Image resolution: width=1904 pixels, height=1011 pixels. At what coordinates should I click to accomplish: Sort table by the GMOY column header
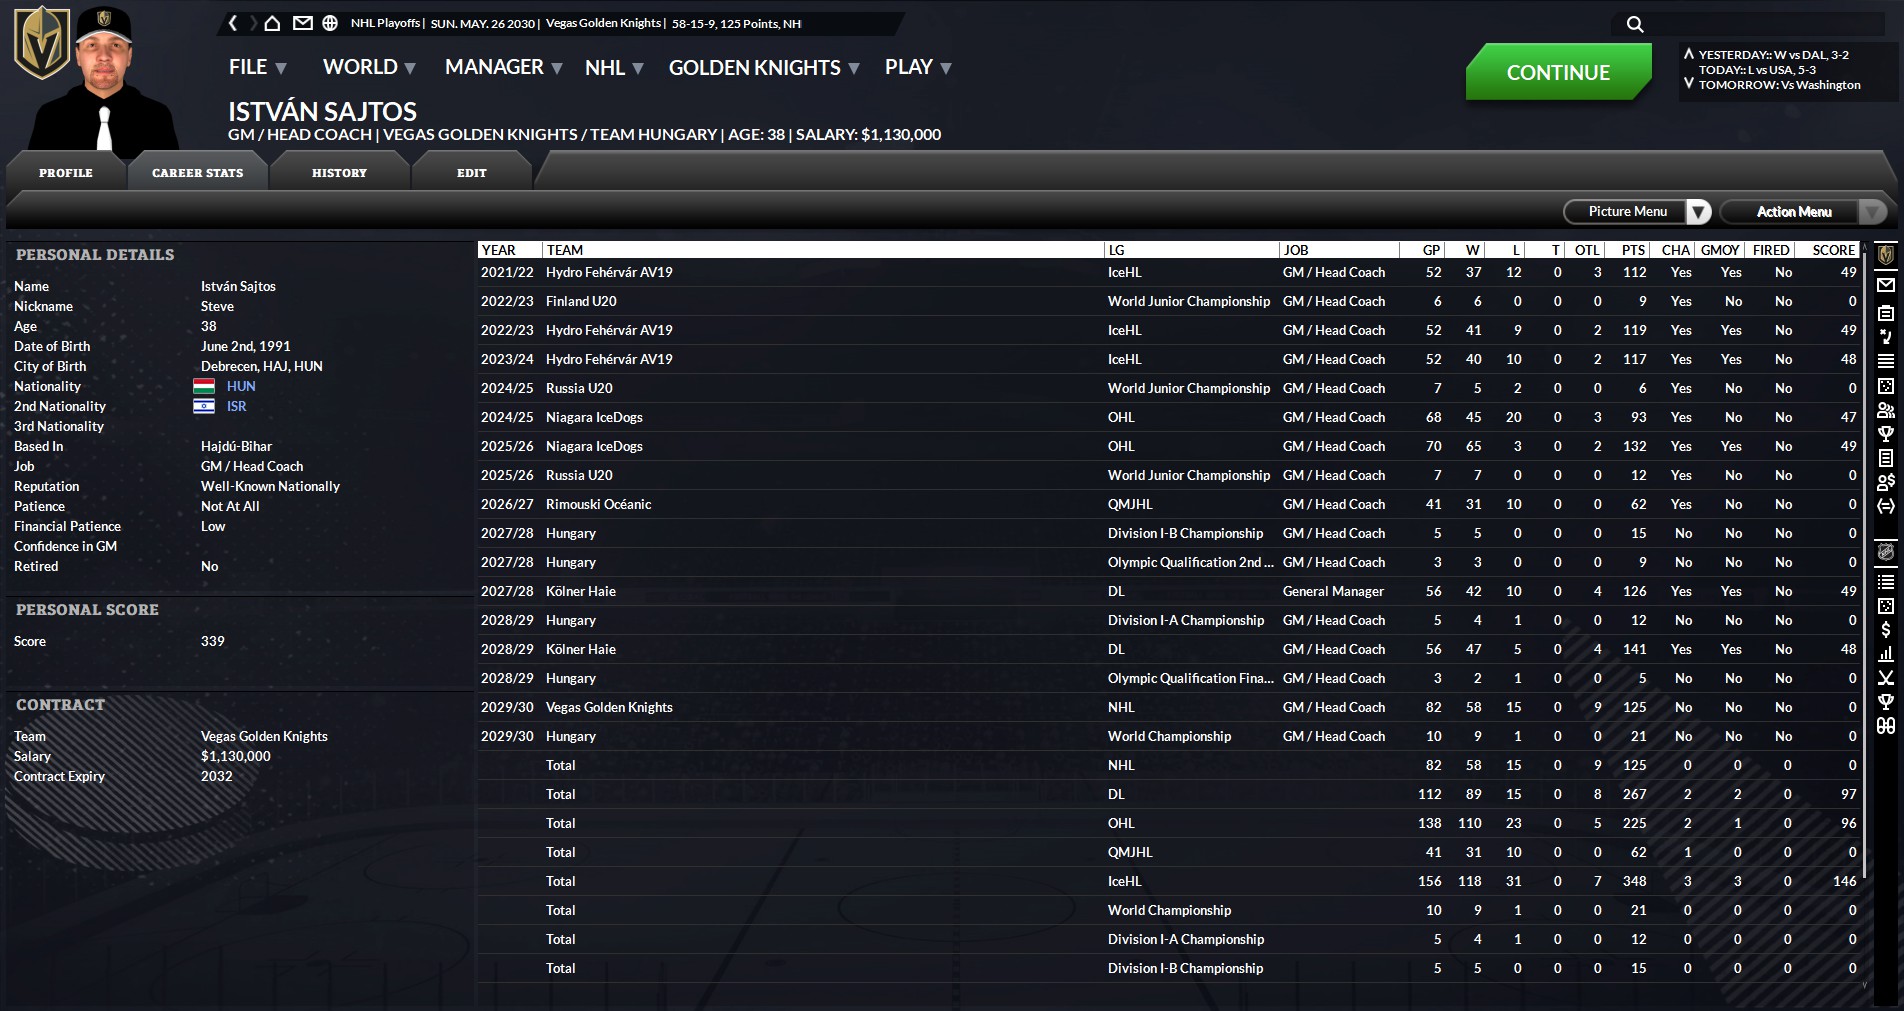click(x=1720, y=250)
